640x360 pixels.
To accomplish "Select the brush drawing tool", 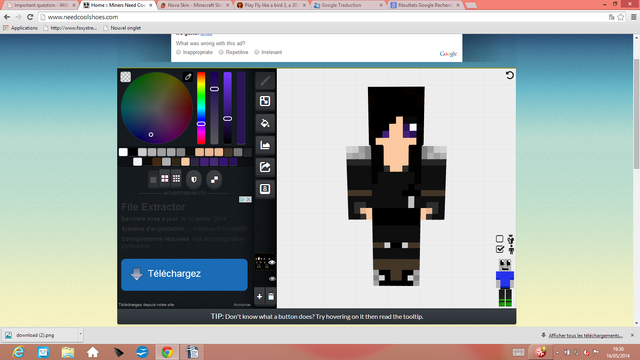I will tap(265, 80).
